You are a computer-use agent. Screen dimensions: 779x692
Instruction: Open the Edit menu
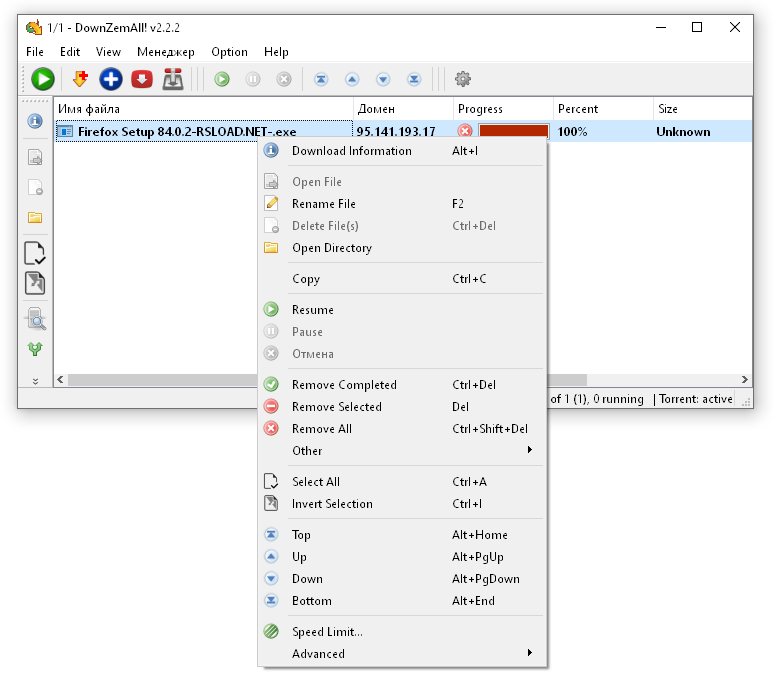(70, 52)
